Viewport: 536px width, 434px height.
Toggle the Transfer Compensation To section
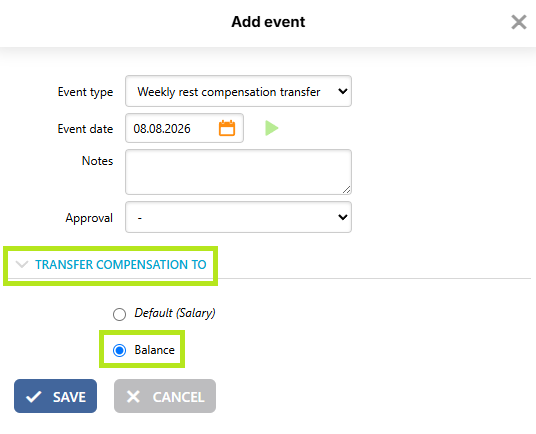[121, 265]
